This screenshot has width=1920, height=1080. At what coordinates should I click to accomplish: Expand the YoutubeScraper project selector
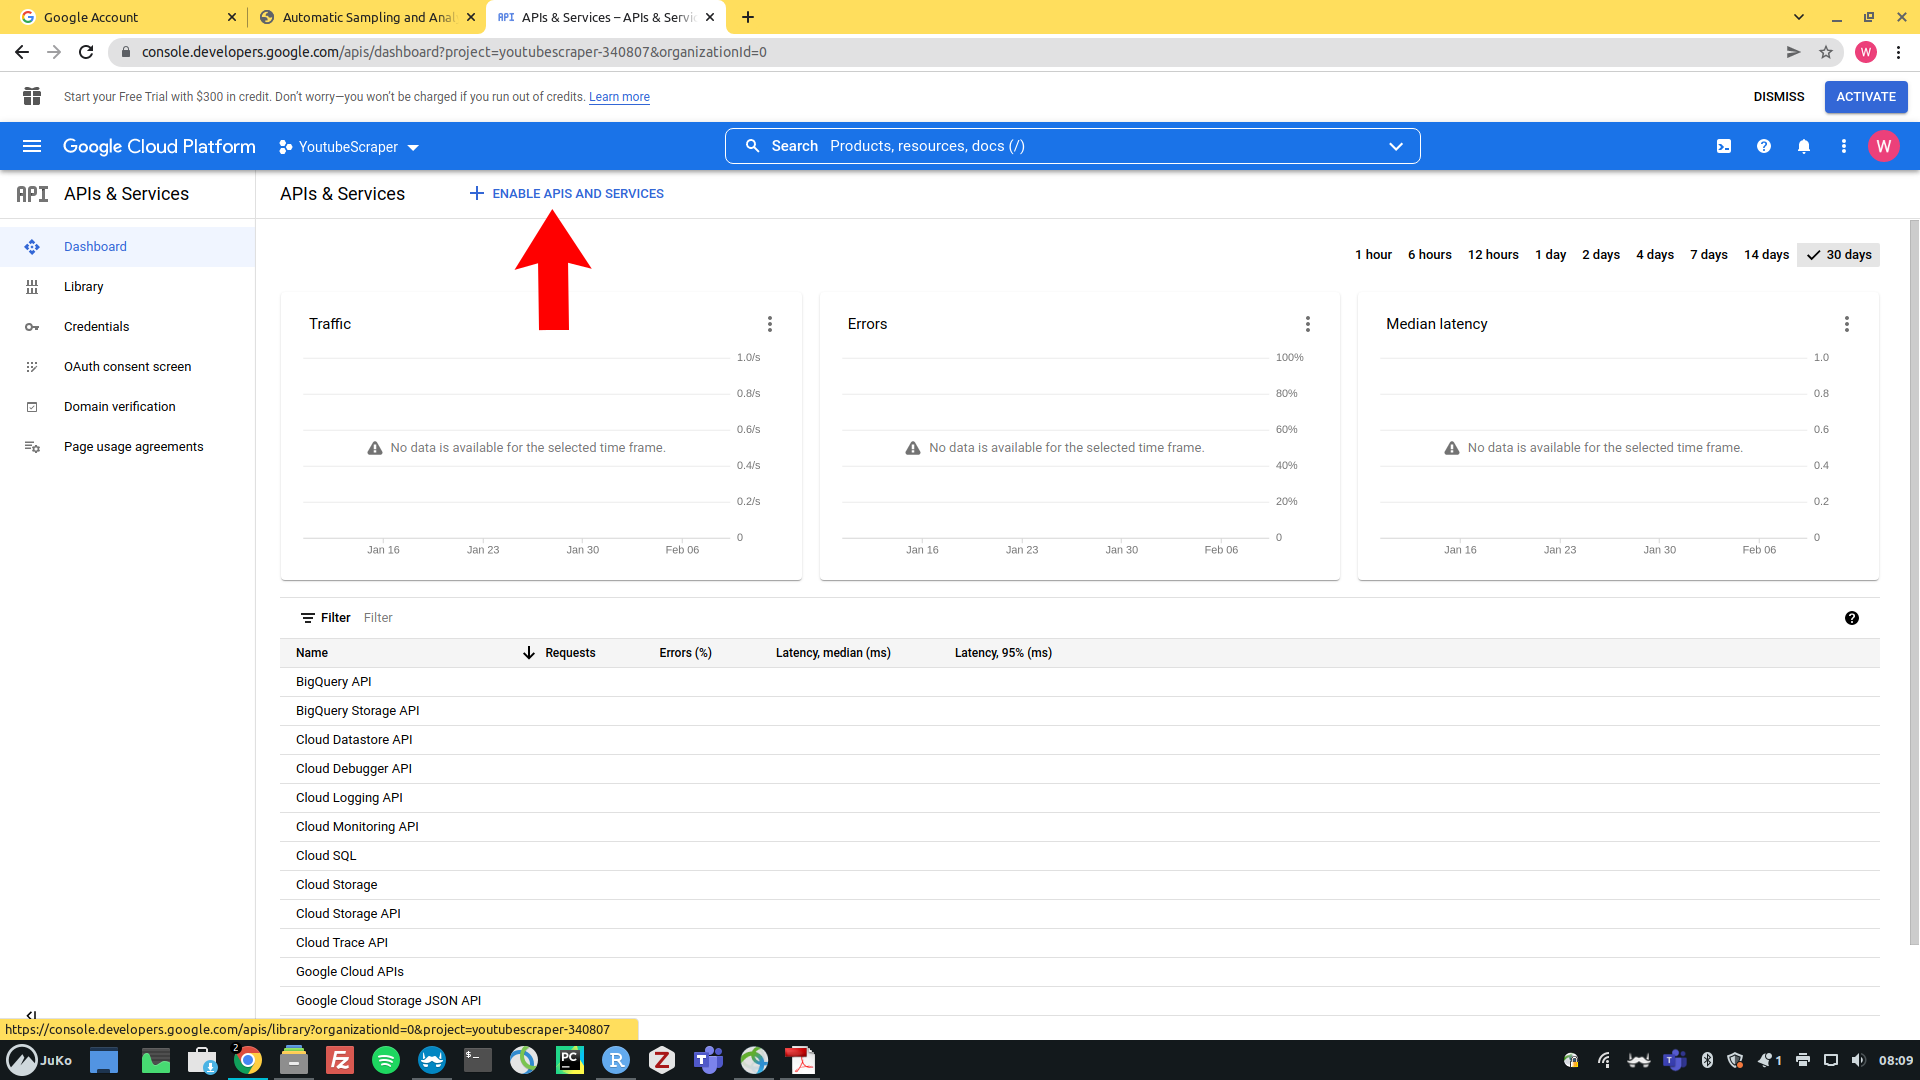click(x=348, y=147)
